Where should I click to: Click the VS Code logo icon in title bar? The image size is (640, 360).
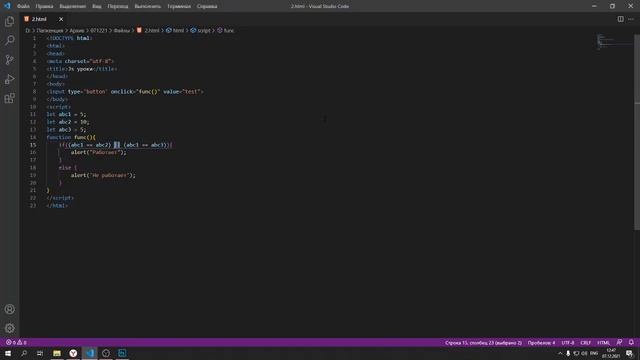tap(7, 6)
